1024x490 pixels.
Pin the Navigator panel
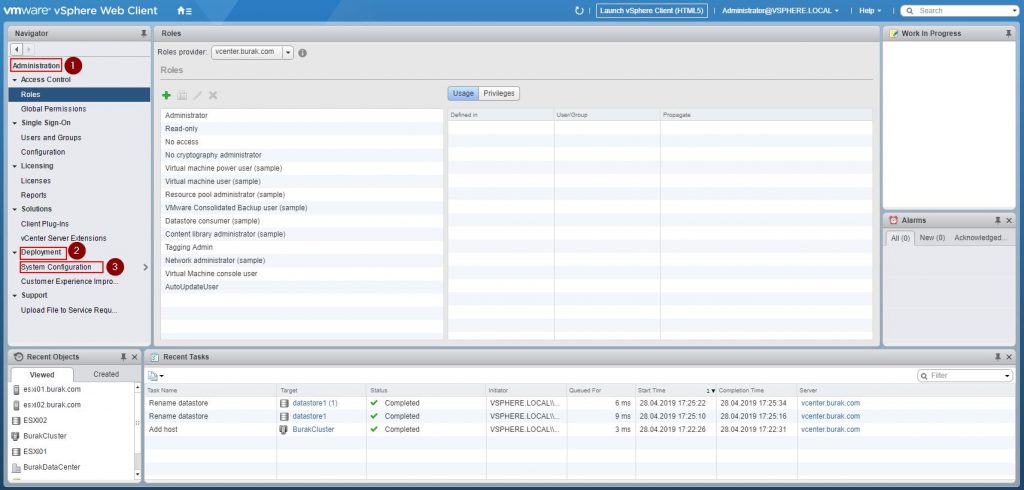pyautogui.click(x=144, y=33)
